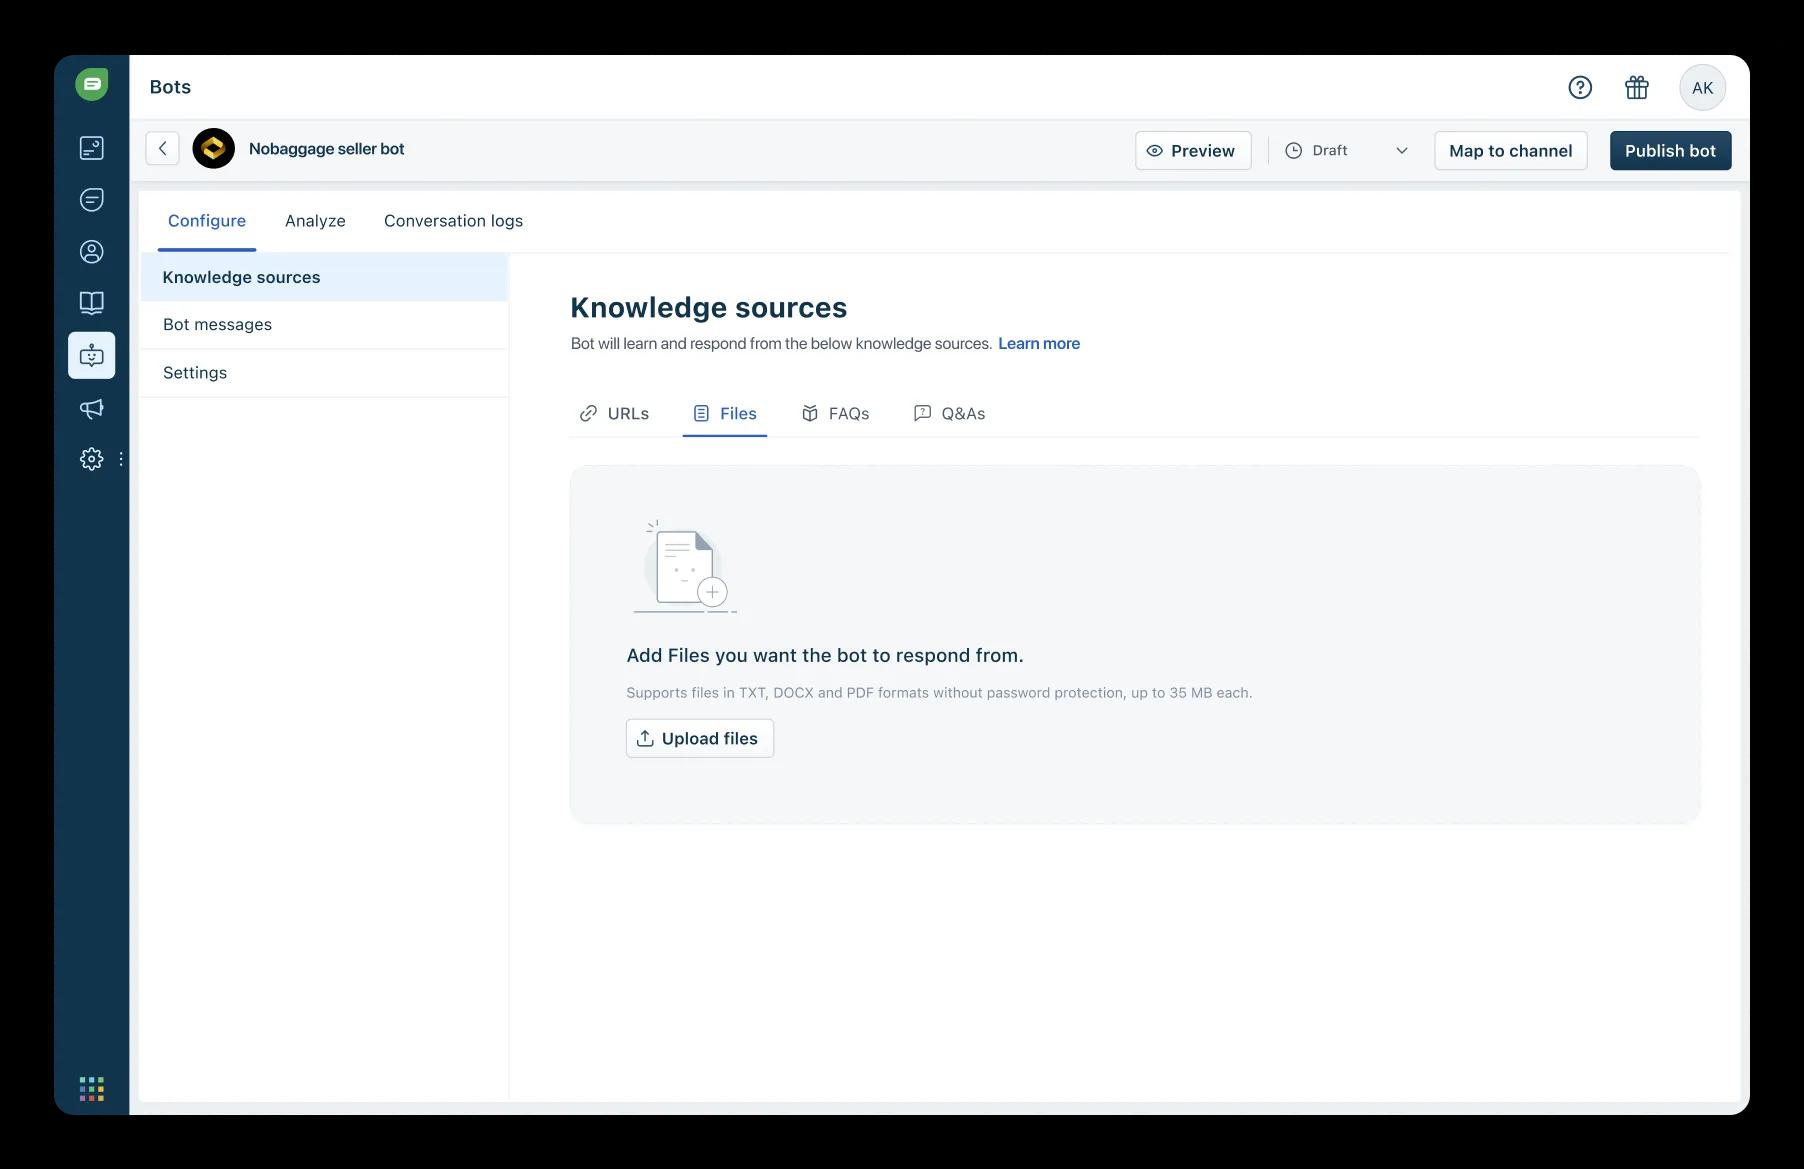Screen dimensions: 1804x1169
Task: Switch to the Analyze tab
Action: tap(315, 221)
